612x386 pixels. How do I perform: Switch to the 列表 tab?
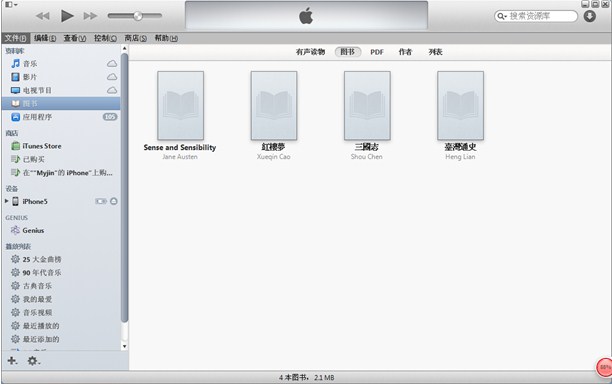click(x=435, y=52)
